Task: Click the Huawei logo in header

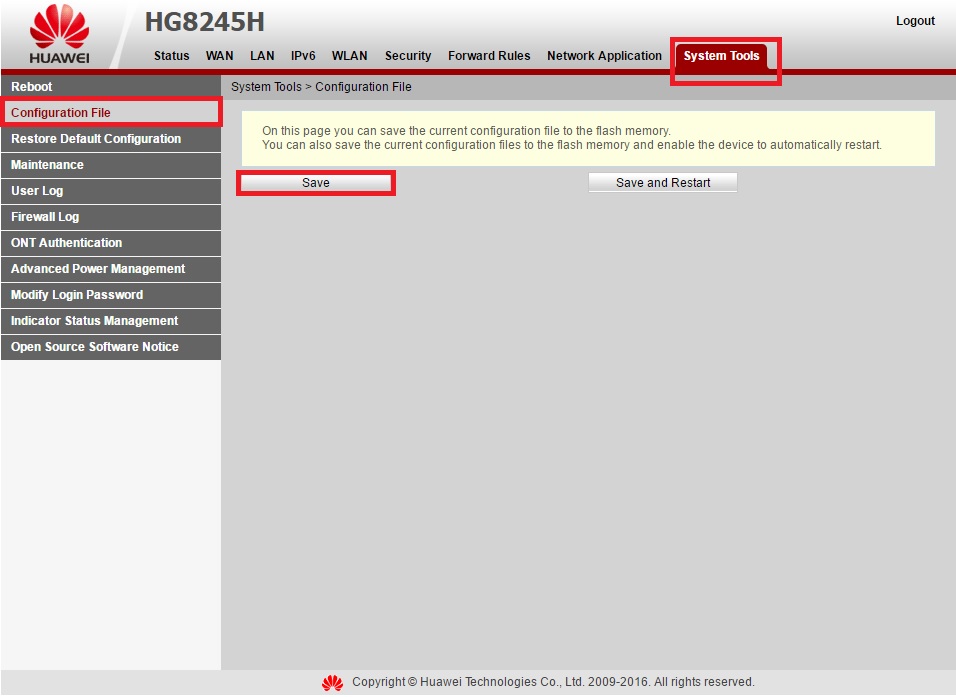Action: click(x=59, y=34)
